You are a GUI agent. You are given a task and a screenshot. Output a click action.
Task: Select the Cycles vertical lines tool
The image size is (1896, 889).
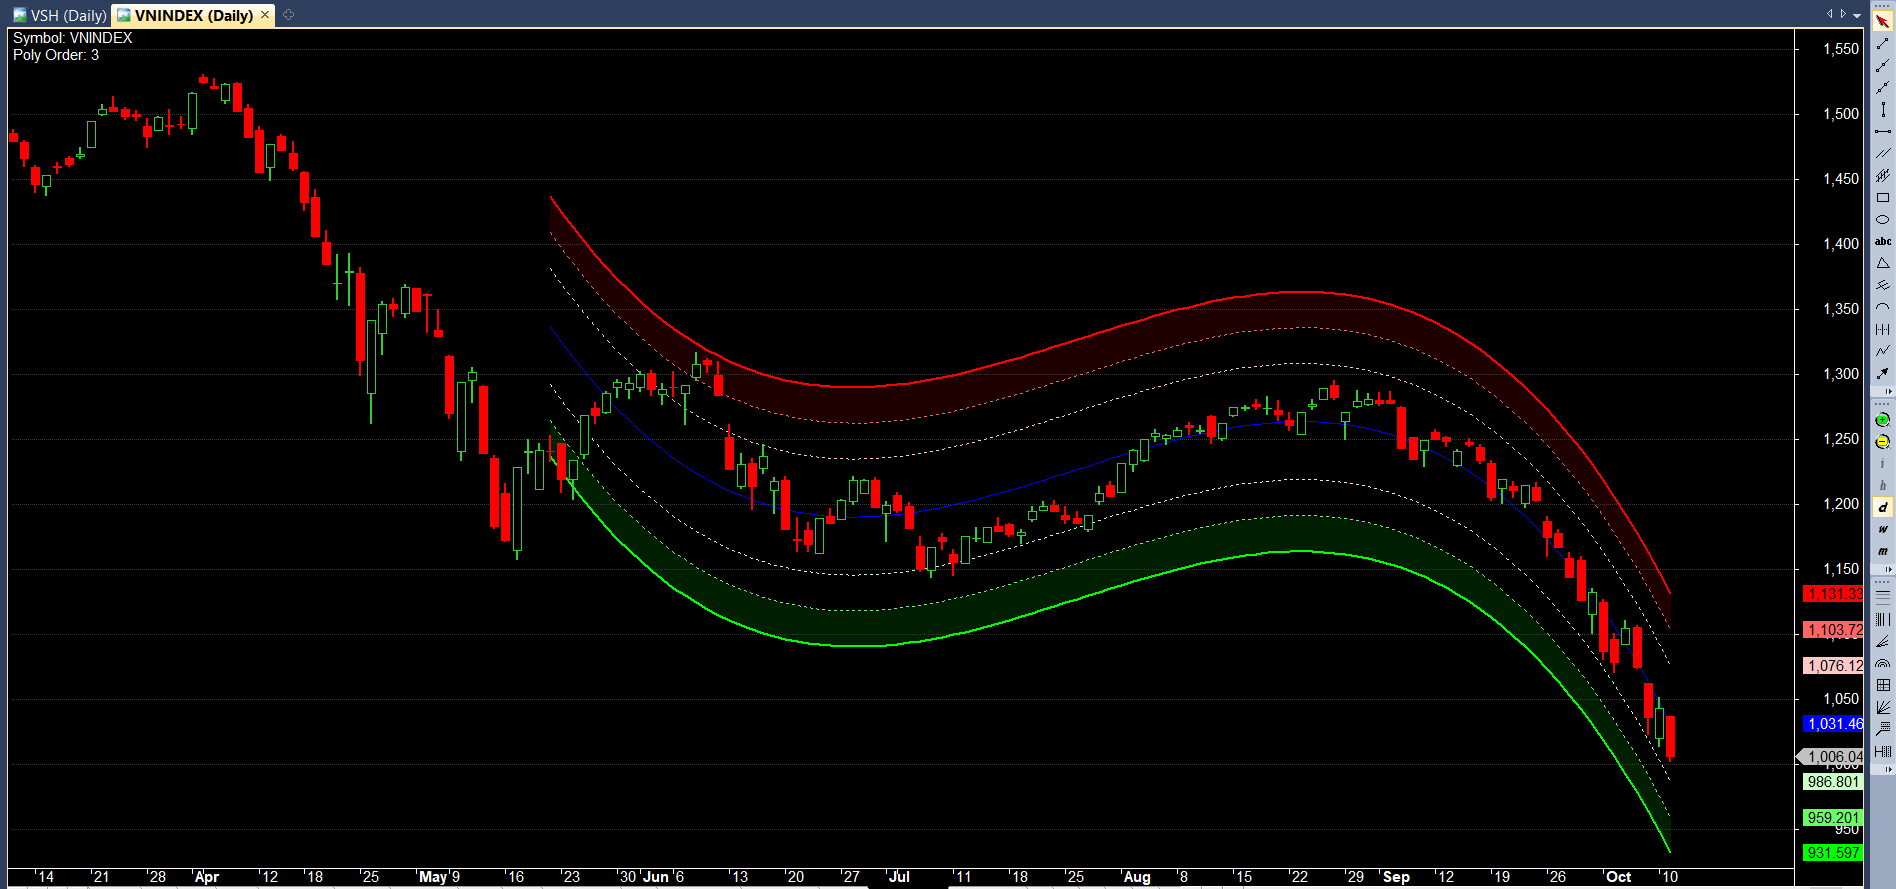click(1882, 330)
